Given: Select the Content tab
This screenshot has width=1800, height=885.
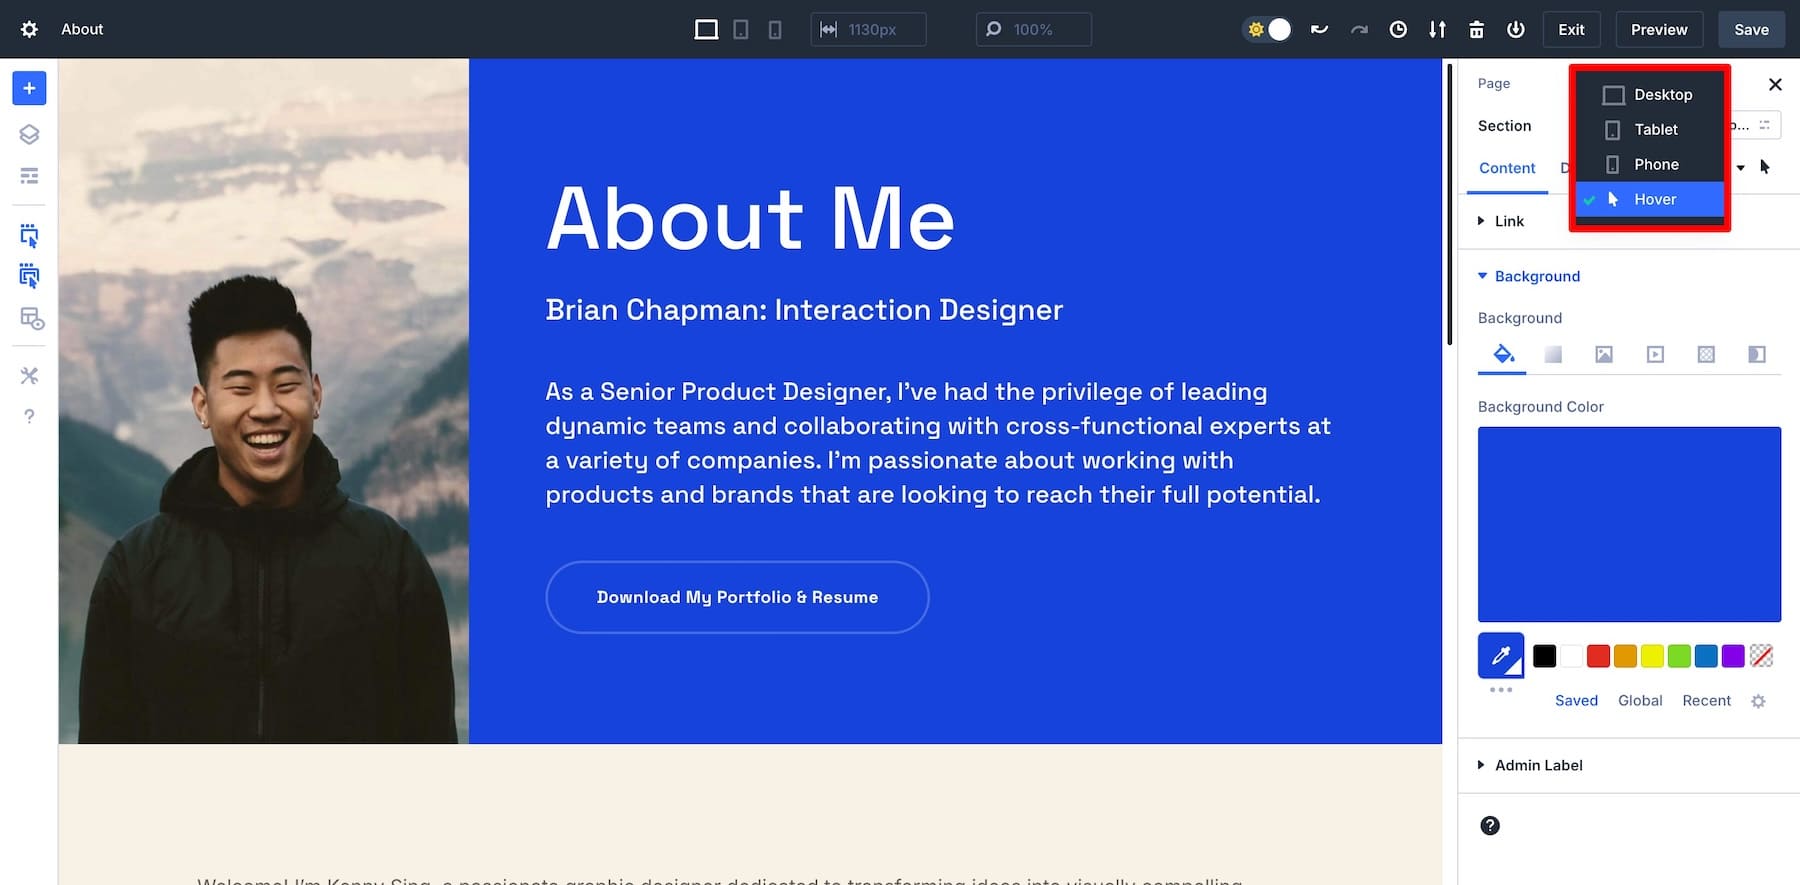Looking at the screenshot, I should tap(1507, 168).
